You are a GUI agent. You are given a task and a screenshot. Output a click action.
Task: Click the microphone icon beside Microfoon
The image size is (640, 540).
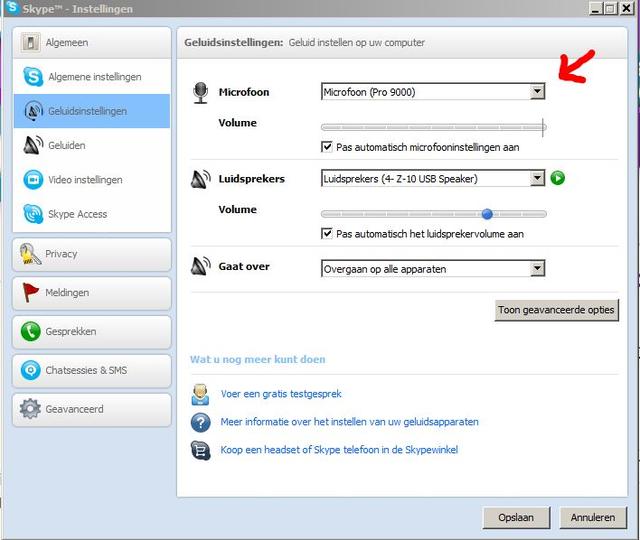click(x=200, y=93)
